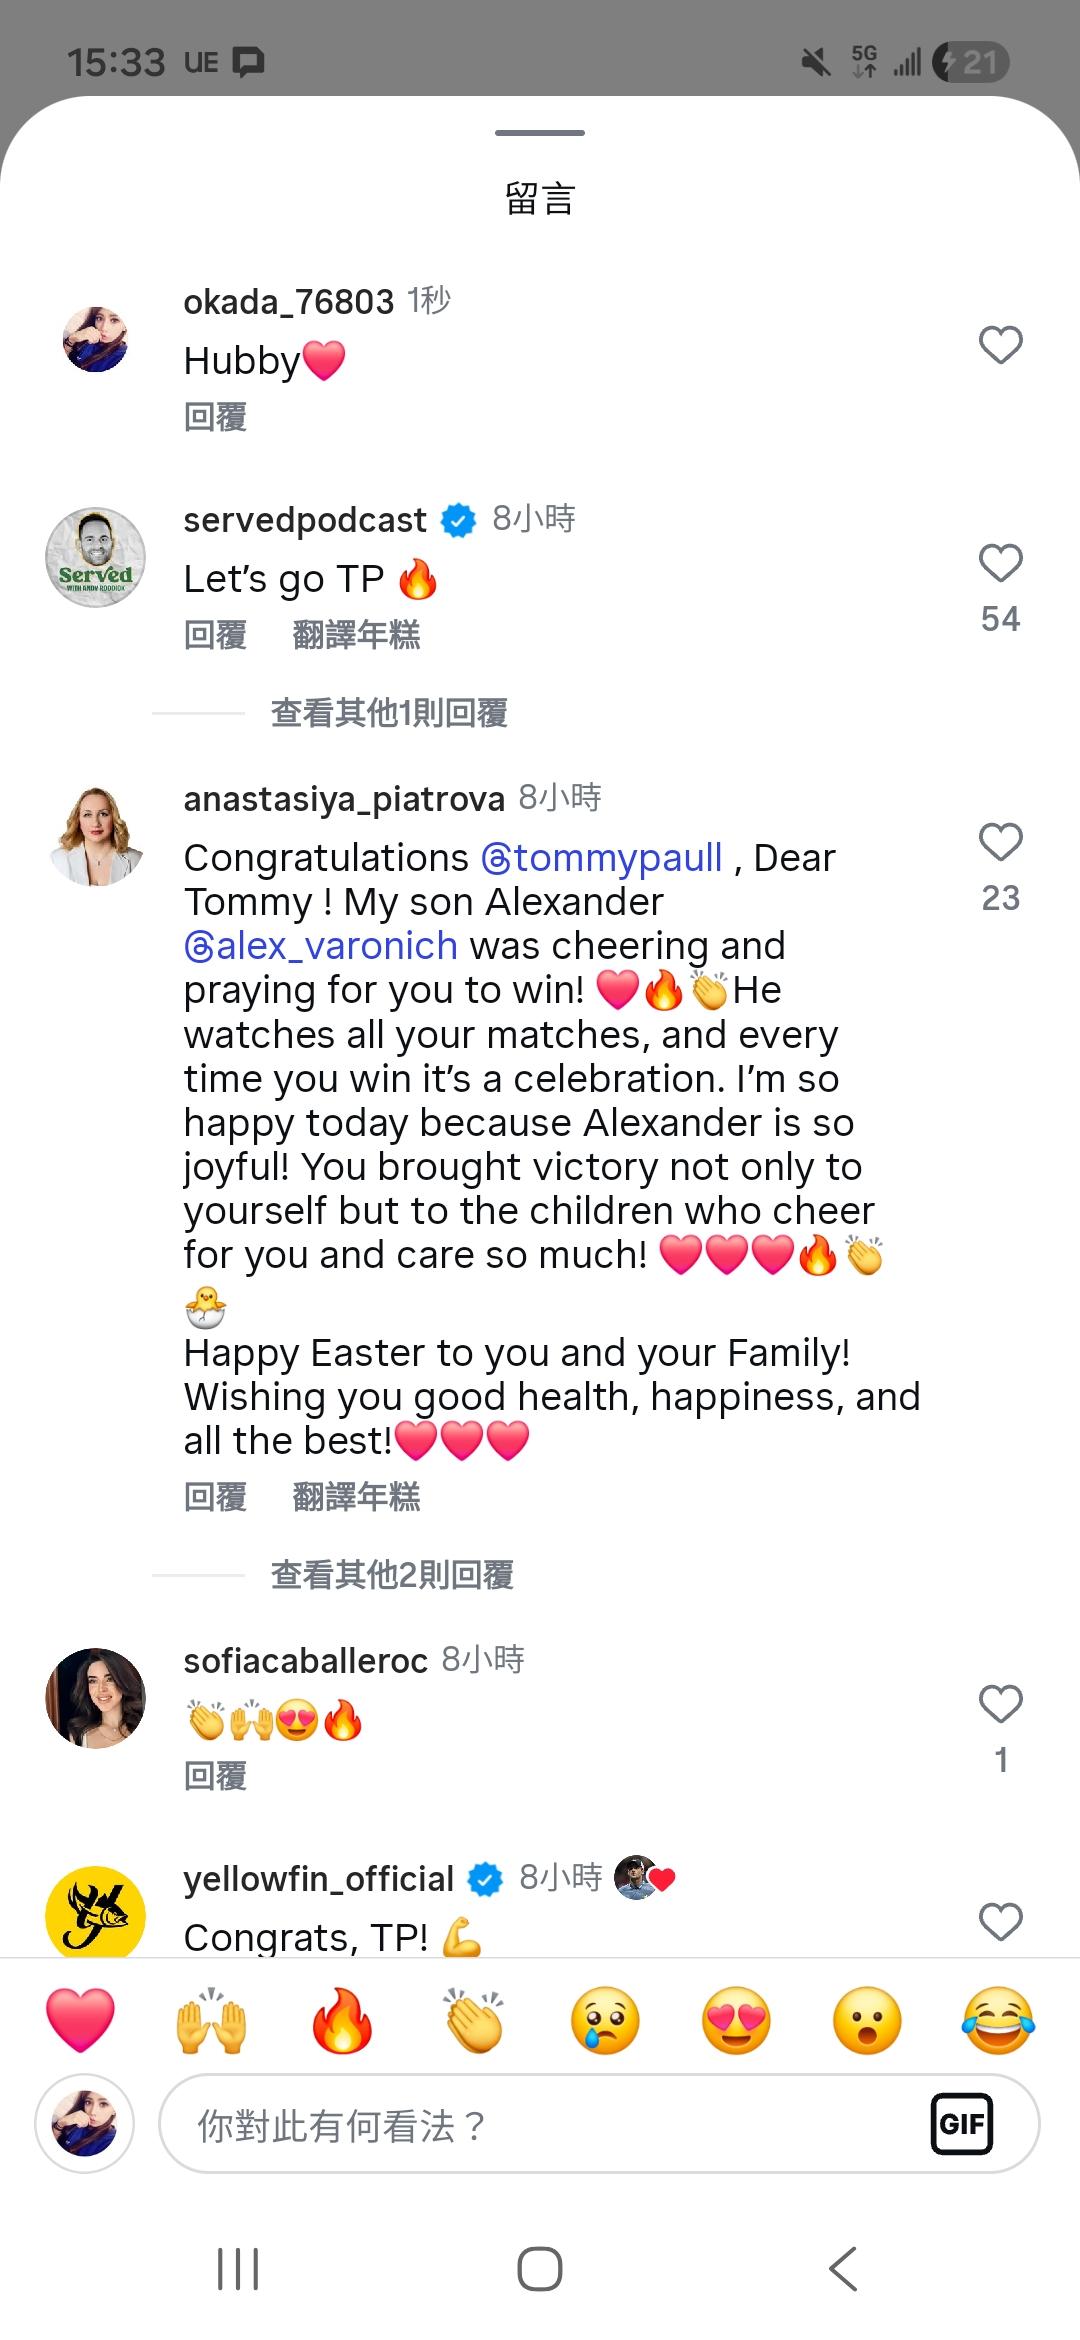Expand 2 other replies under anastasiya_piatrova

coord(392,1575)
